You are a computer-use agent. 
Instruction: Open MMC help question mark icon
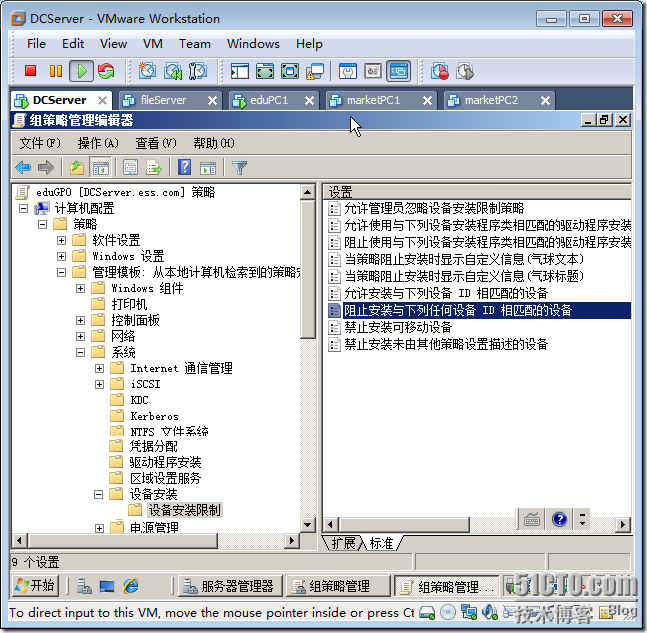184,167
